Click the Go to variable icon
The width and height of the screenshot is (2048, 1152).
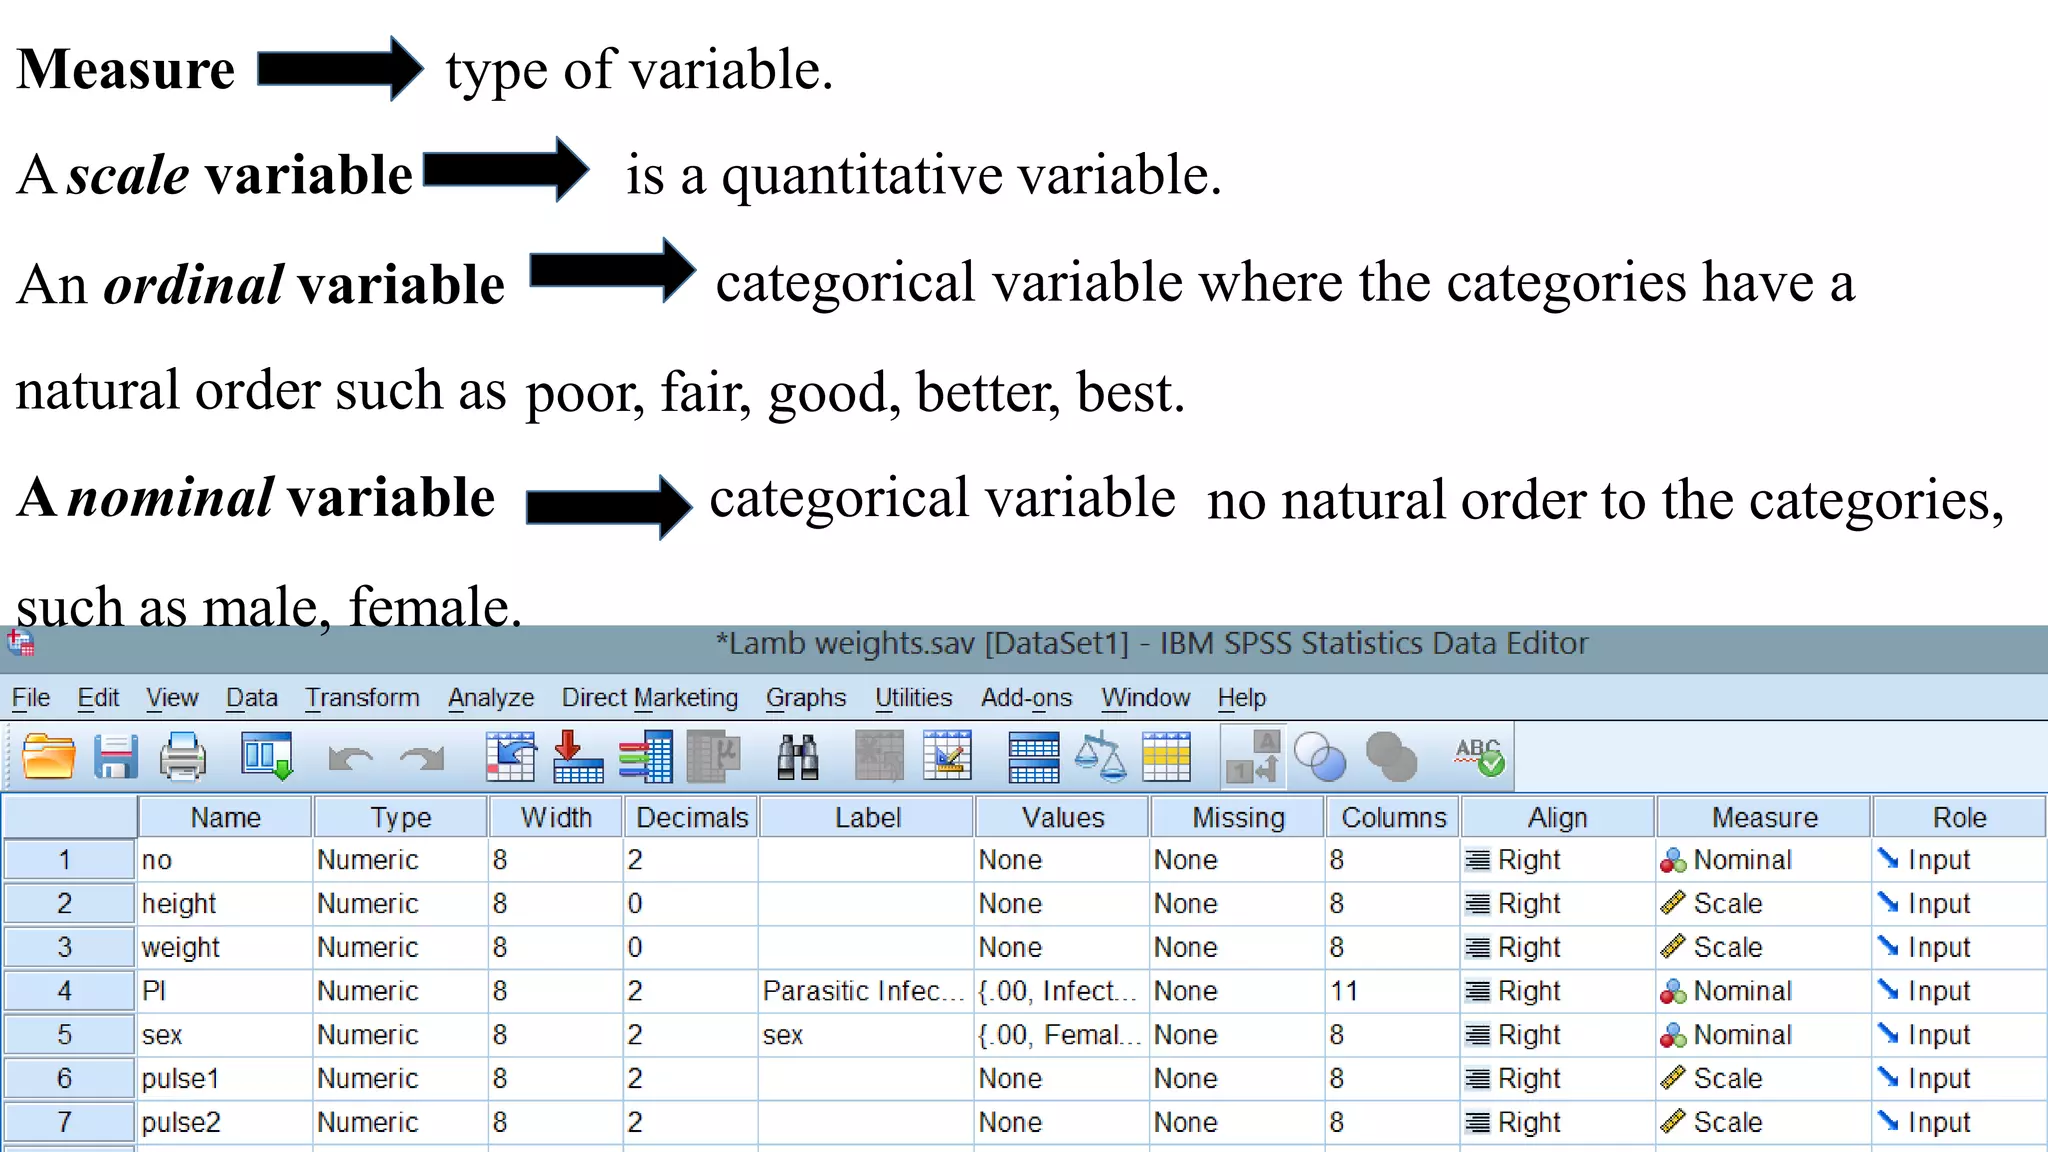pyautogui.click(x=578, y=757)
